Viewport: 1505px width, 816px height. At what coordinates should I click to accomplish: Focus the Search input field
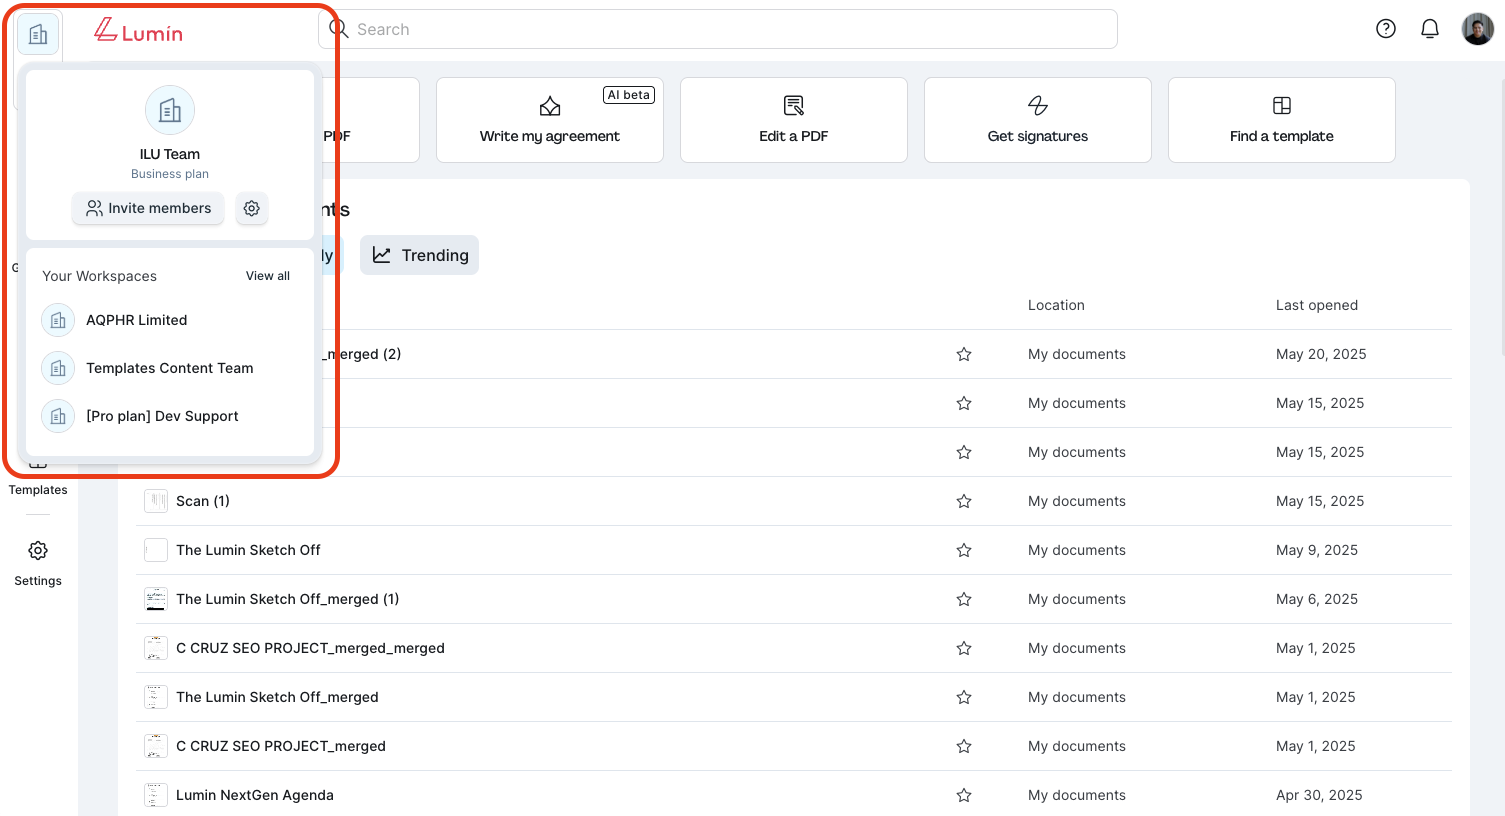click(717, 29)
